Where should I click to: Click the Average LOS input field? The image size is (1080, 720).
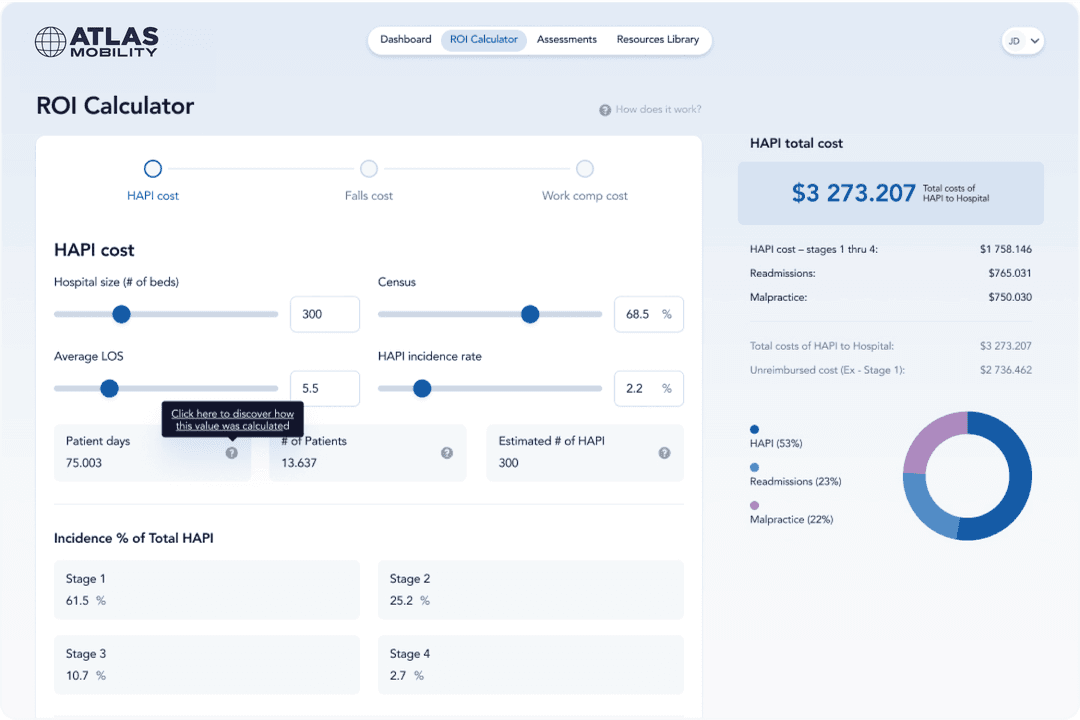[324, 389]
